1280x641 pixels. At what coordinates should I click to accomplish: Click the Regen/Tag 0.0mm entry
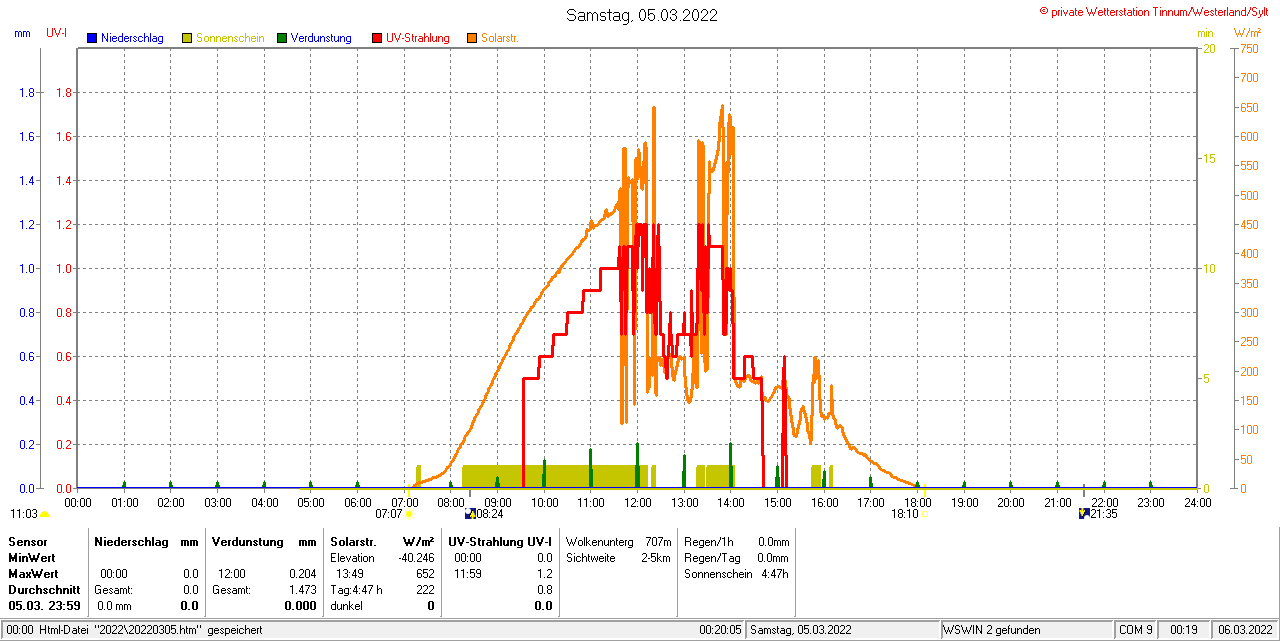[737, 557]
